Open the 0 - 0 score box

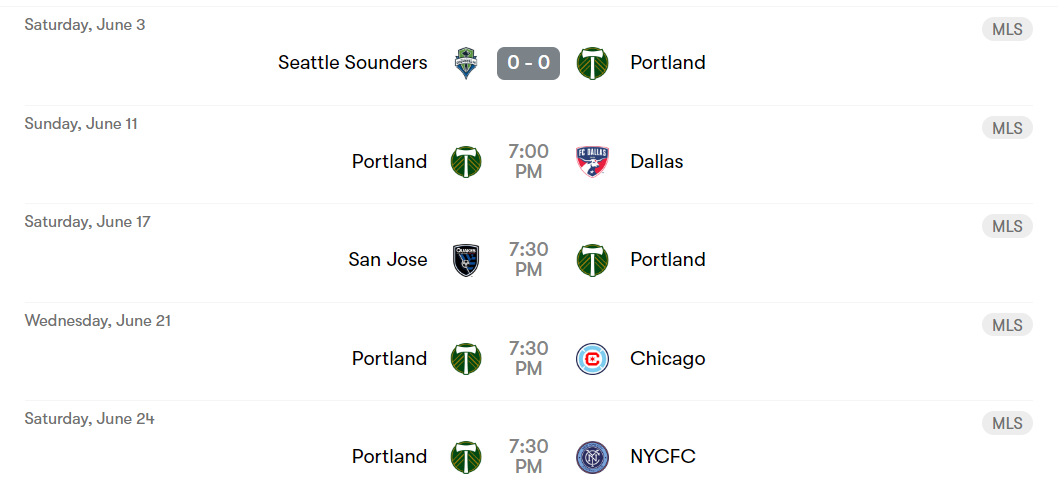click(528, 63)
